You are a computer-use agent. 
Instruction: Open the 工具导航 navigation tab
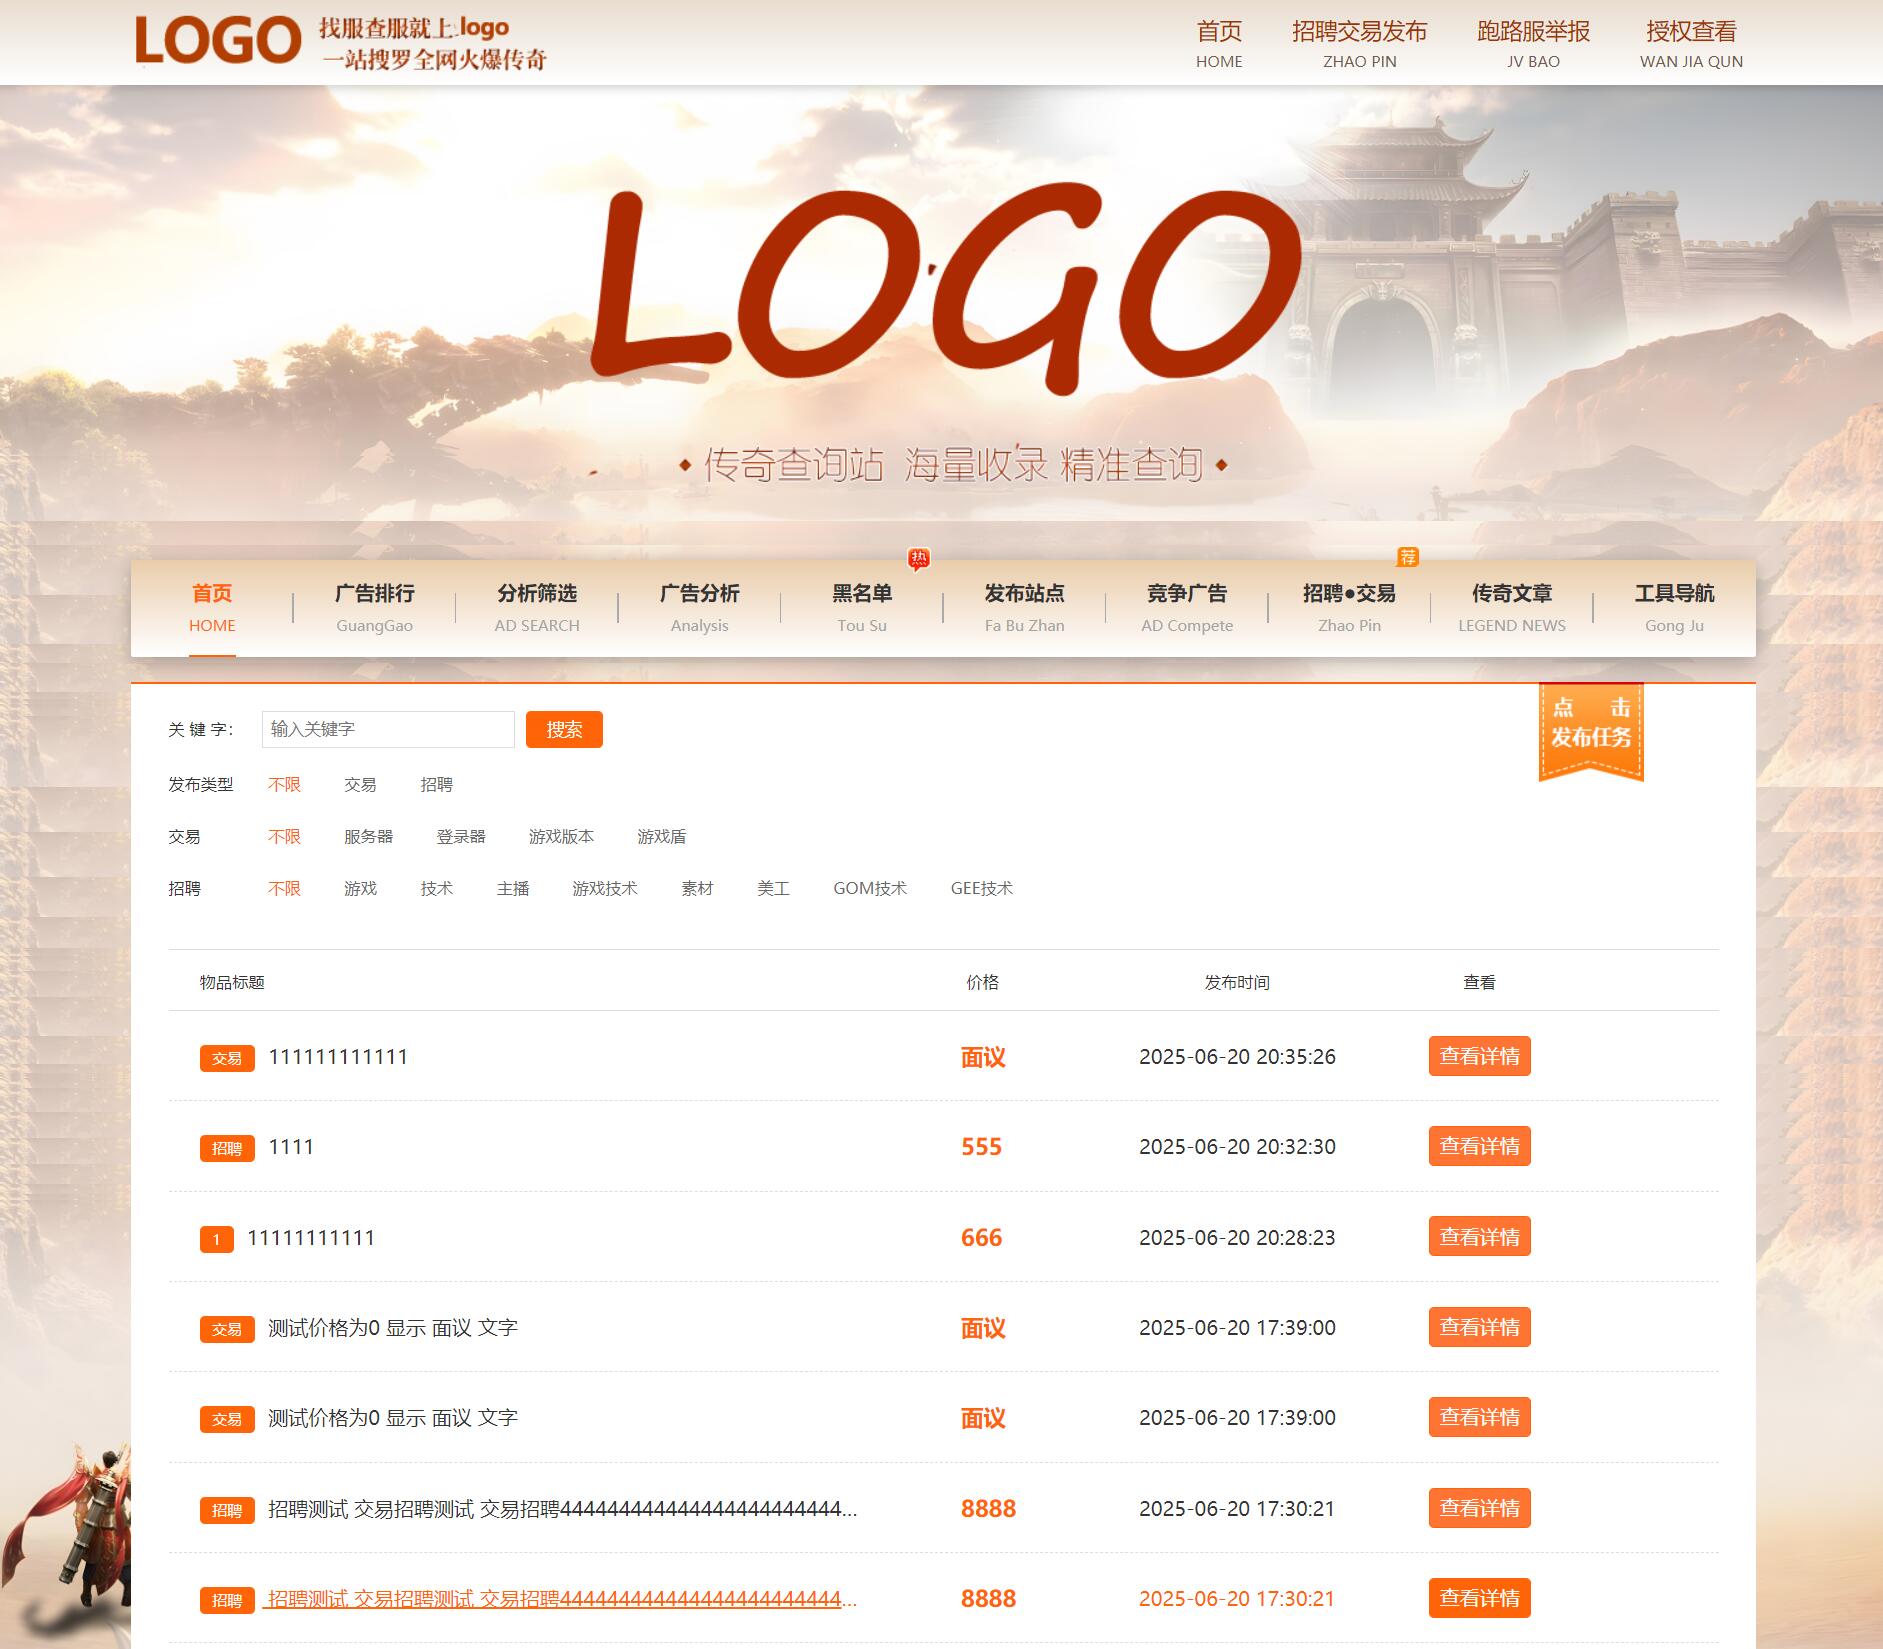tap(1674, 607)
